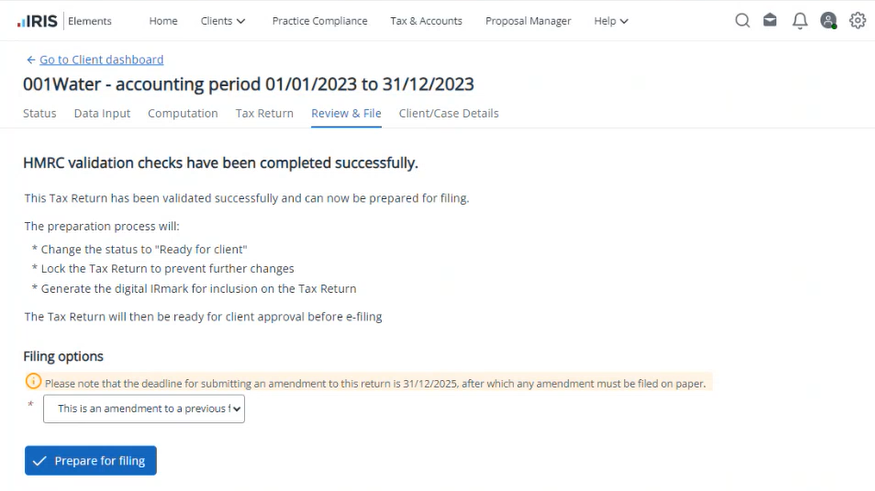Go to Home in navigation

click(163, 21)
